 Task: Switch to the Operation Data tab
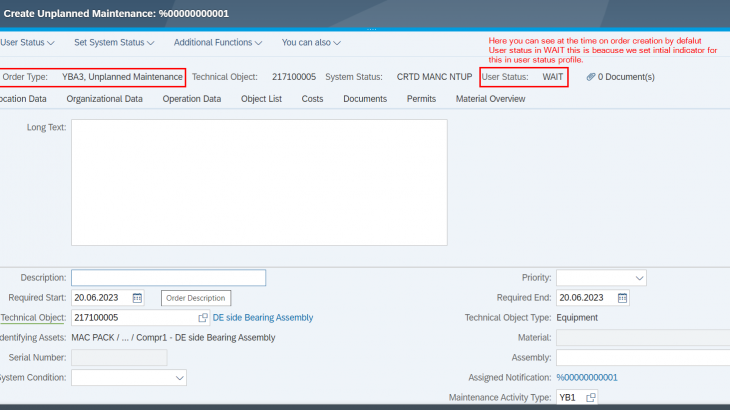point(191,99)
